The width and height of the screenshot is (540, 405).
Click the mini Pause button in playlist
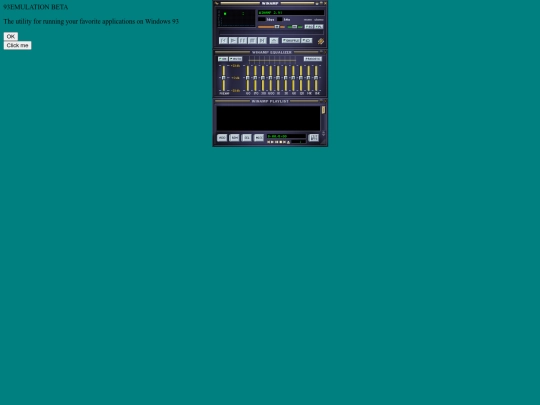click(x=277, y=142)
